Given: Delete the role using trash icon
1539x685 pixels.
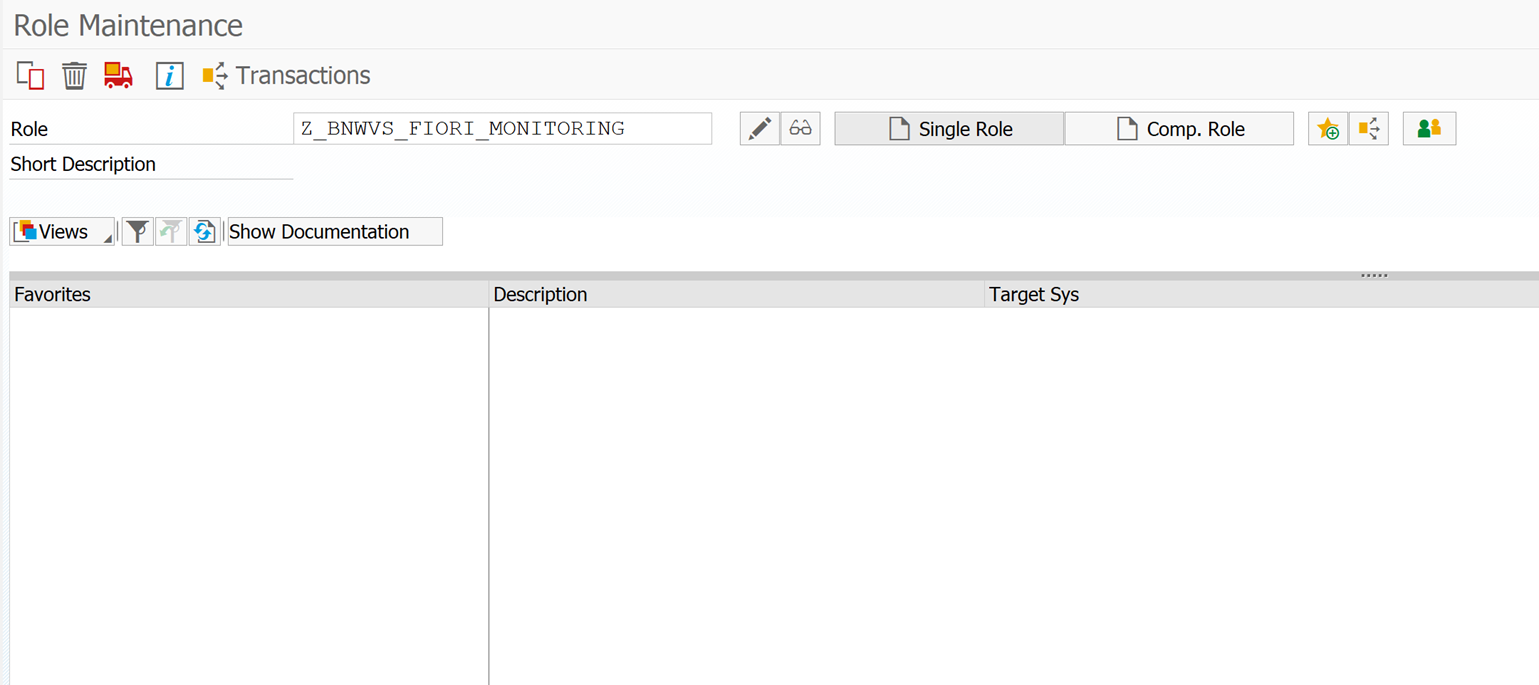Looking at the screenshot, I should 74,76.
